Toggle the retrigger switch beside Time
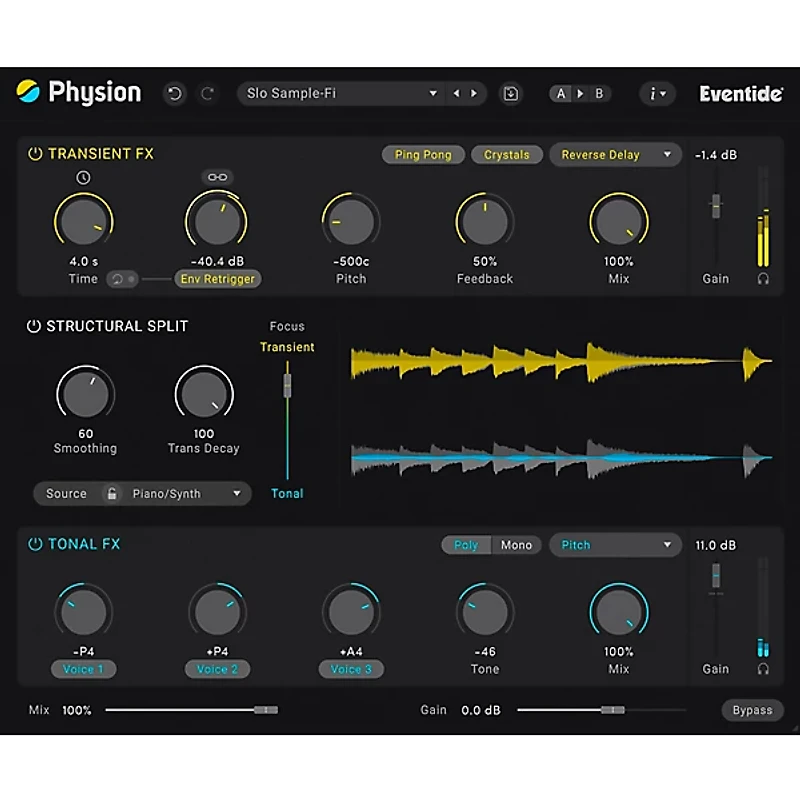This screenshot has width=800, height=800. click(x=122, y=279)
